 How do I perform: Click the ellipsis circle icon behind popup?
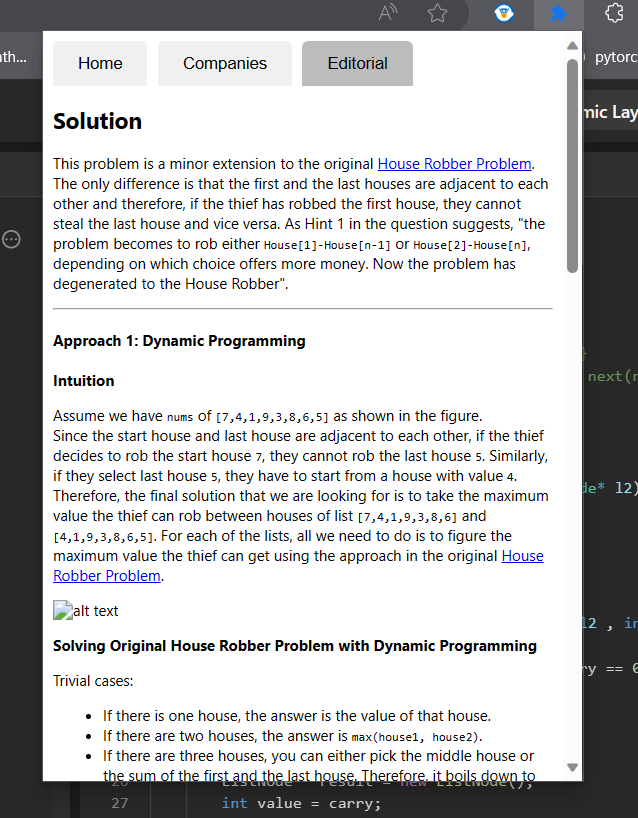click(x=11, y=239)
